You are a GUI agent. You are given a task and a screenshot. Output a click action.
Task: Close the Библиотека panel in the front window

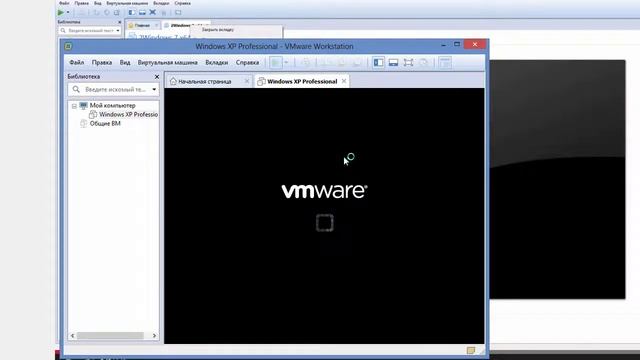point(157,76)
